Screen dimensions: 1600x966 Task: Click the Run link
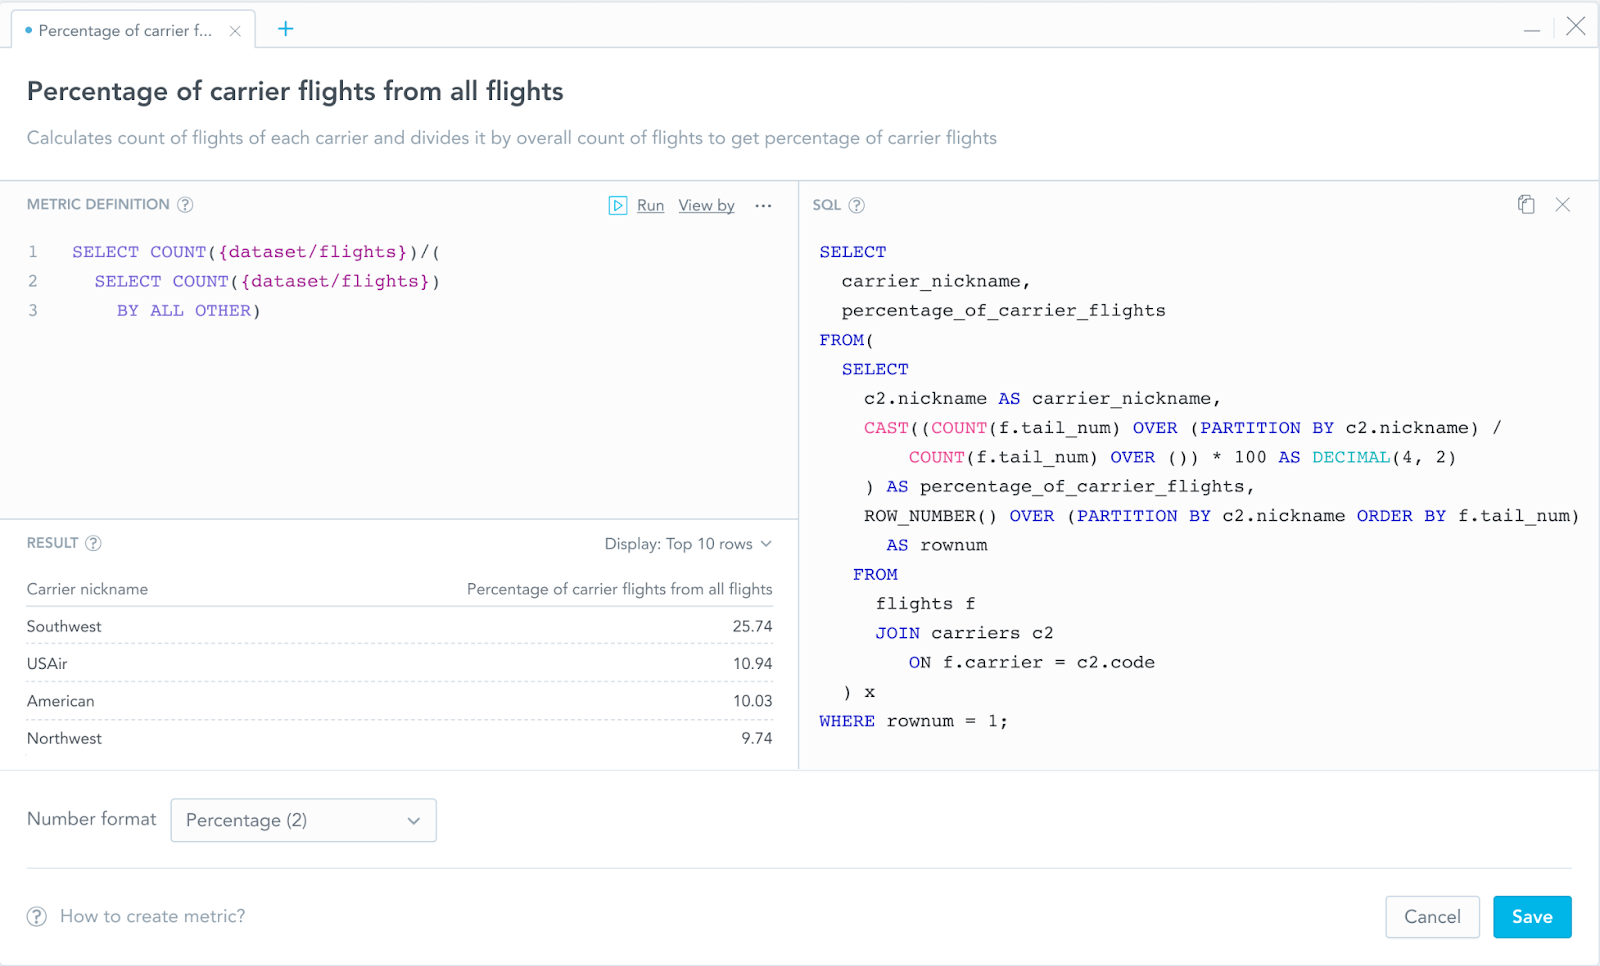(649, 205)
